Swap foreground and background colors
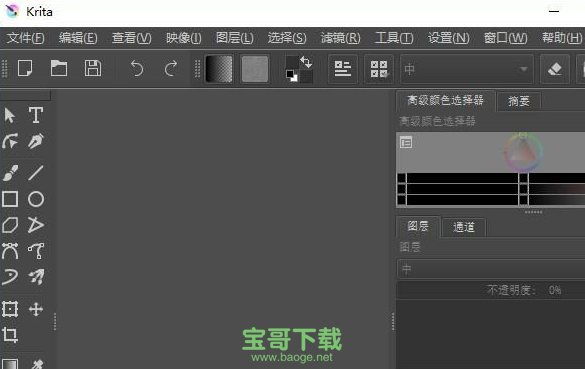This screenshot has width=585, height=369. click(x=306, y=62)
